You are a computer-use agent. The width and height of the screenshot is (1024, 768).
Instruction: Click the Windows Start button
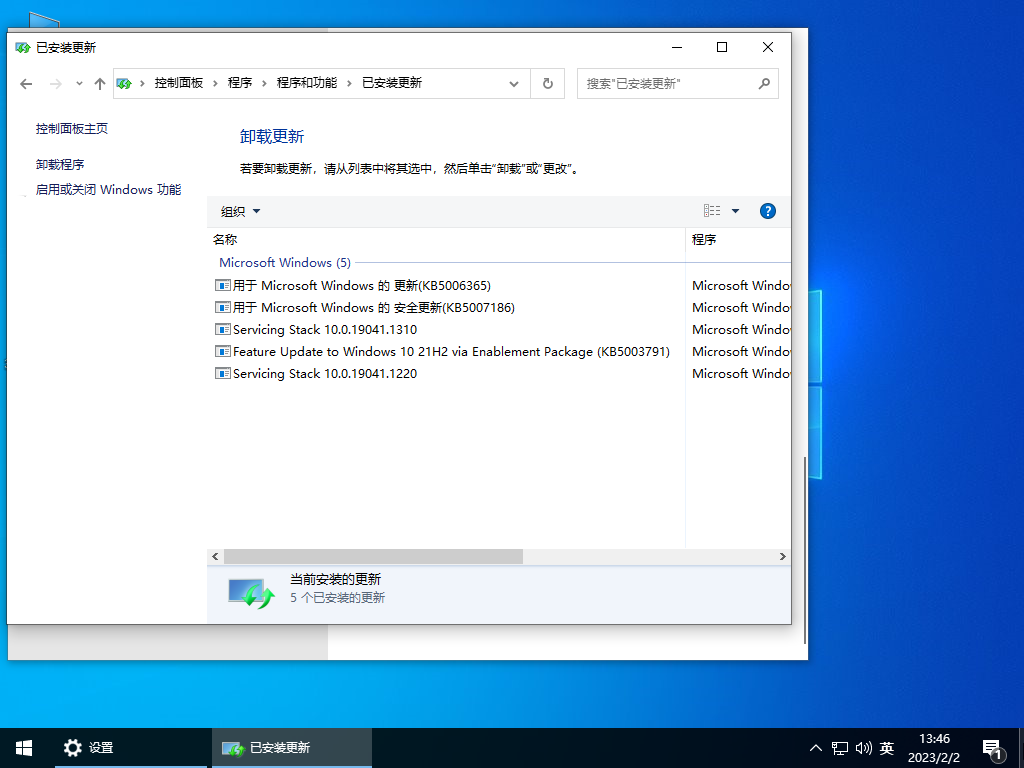click(22, 747)
